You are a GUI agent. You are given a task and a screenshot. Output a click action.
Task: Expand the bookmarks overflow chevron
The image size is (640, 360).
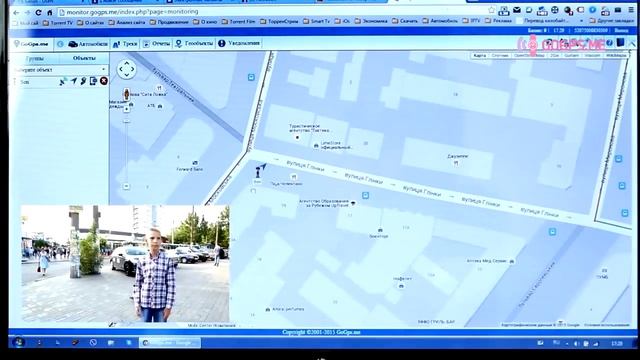[x=581, y=20]
